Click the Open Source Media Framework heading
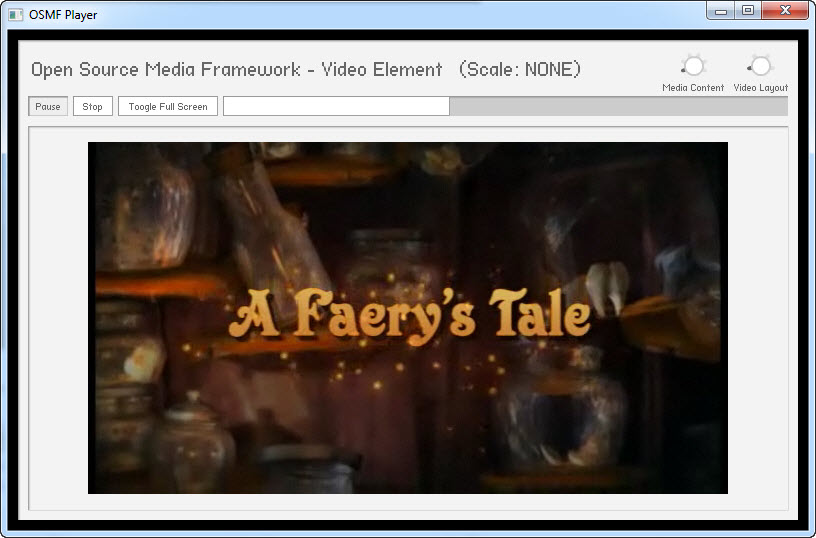This screenshot has width=816, height=538. (305, 69)
